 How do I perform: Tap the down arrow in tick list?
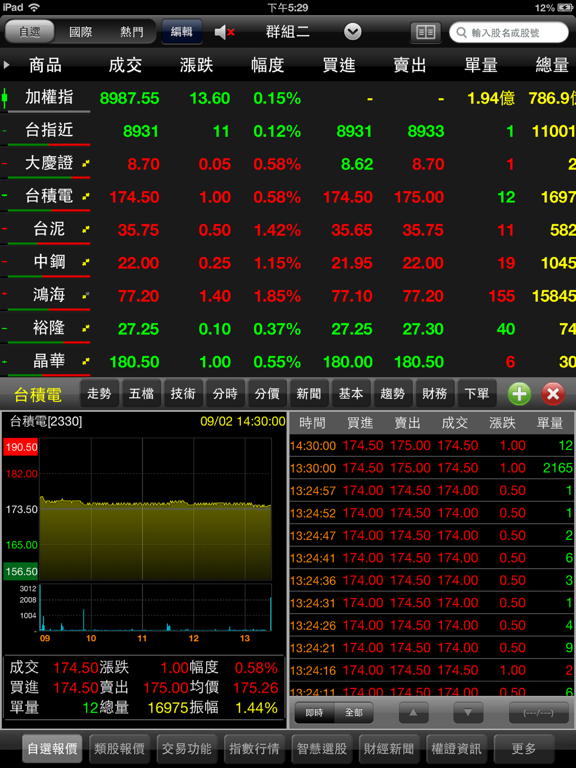pyautogui.click(x=468, y=713)
